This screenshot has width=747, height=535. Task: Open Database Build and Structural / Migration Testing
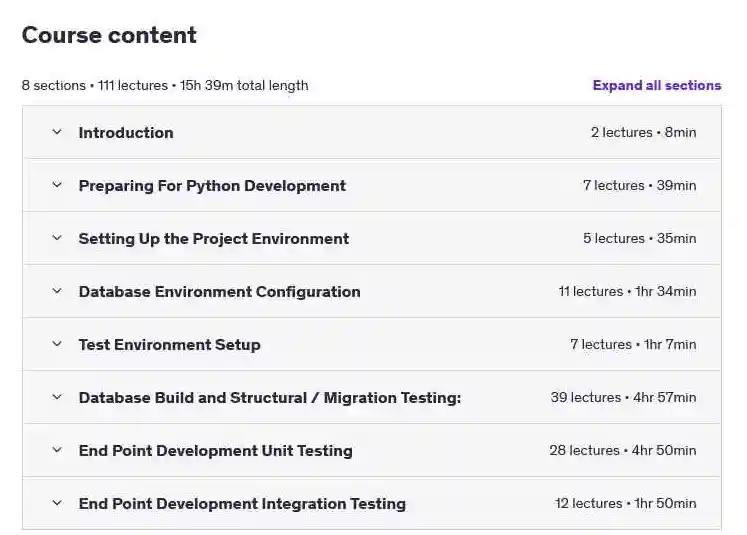coord(270,397)
